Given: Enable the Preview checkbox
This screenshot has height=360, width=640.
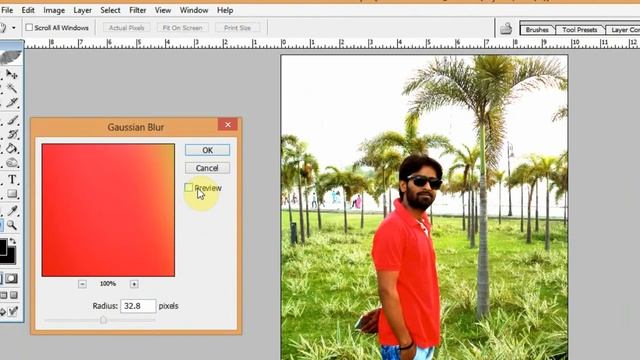Looking at the screenshot, I should pos(189,187).
